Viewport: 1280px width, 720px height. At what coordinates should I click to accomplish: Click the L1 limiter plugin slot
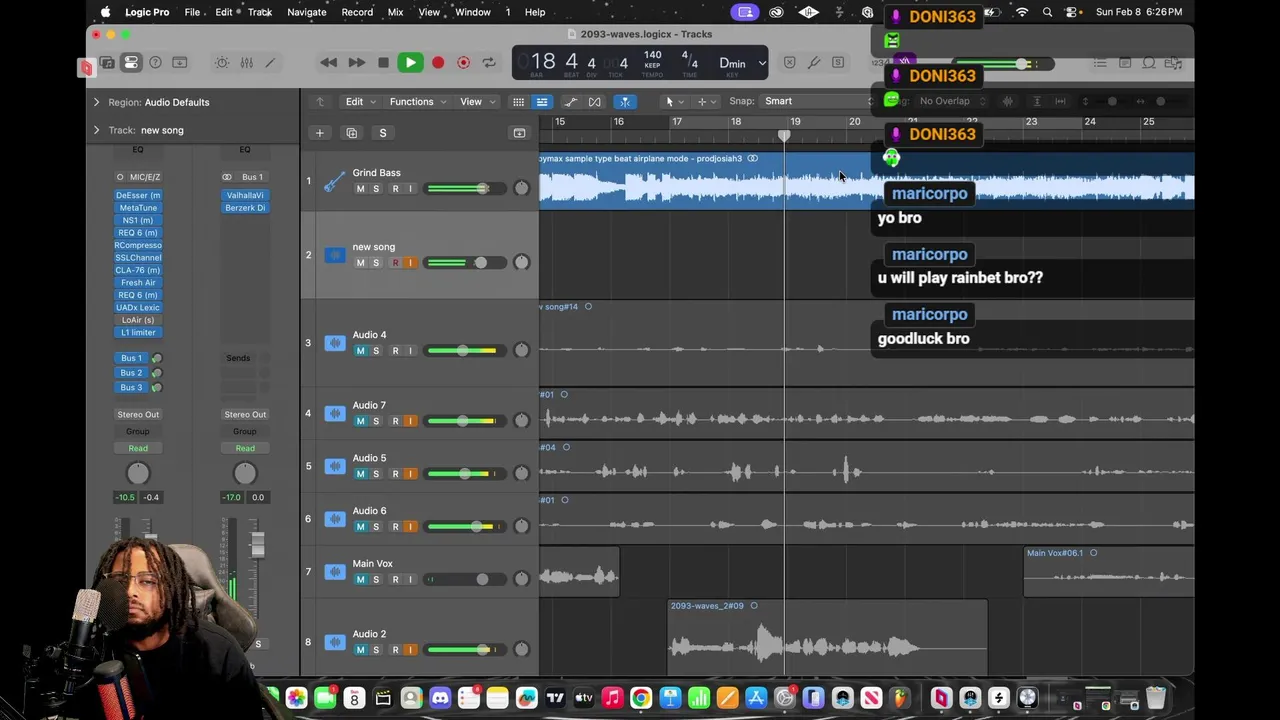[x=138, y=332]
